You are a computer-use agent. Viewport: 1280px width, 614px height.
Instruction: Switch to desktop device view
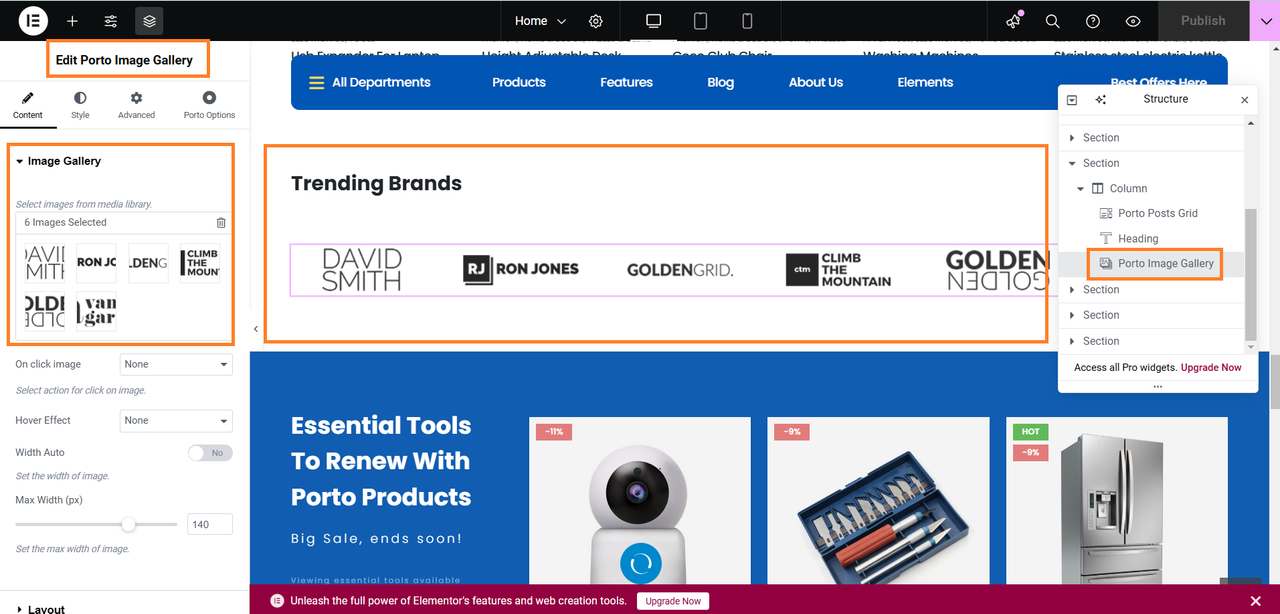[x=654, y=21]
